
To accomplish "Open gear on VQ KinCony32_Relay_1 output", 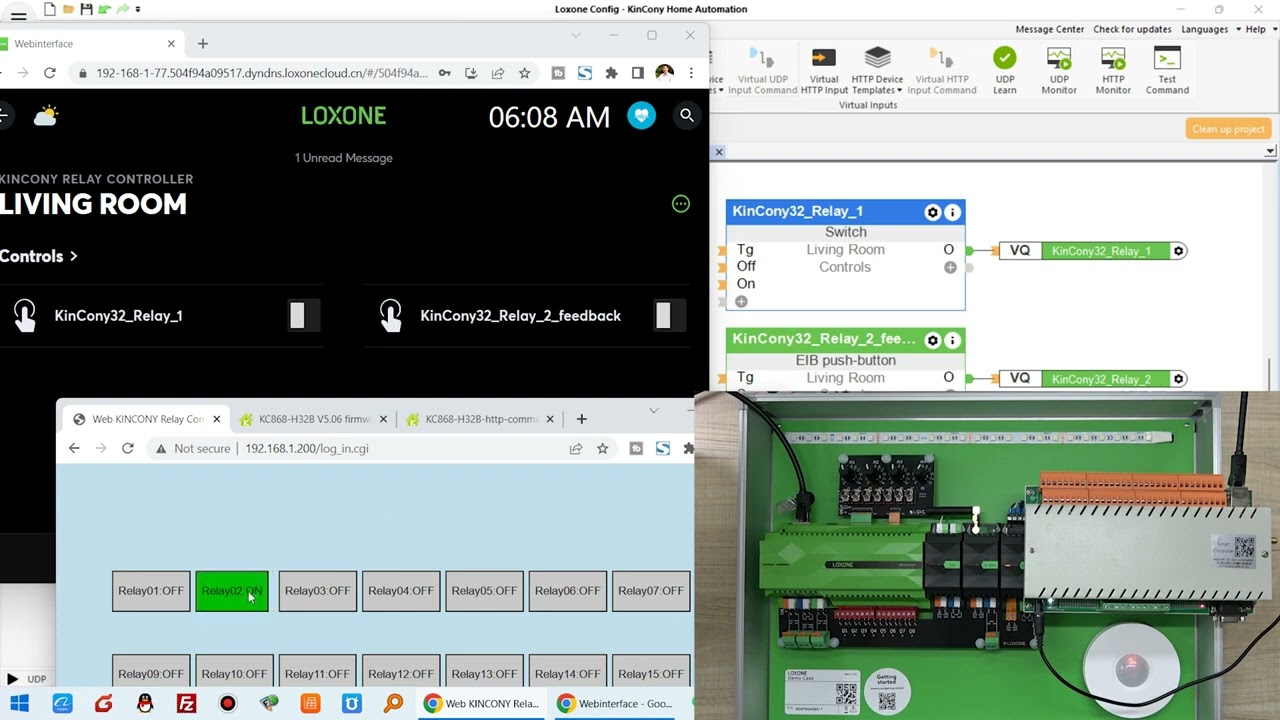I will (1179, 251).
